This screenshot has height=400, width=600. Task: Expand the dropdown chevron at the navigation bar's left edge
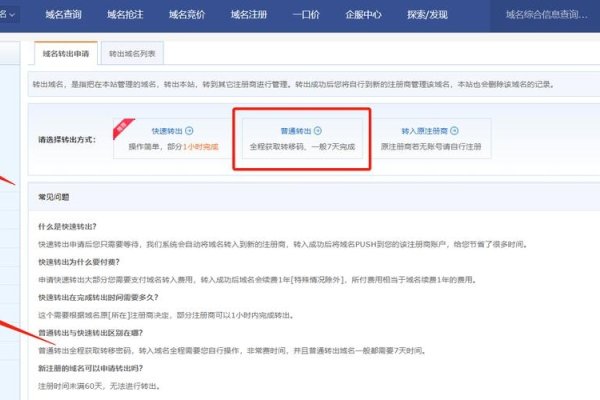pyautogui.click(x=12, y=15)
